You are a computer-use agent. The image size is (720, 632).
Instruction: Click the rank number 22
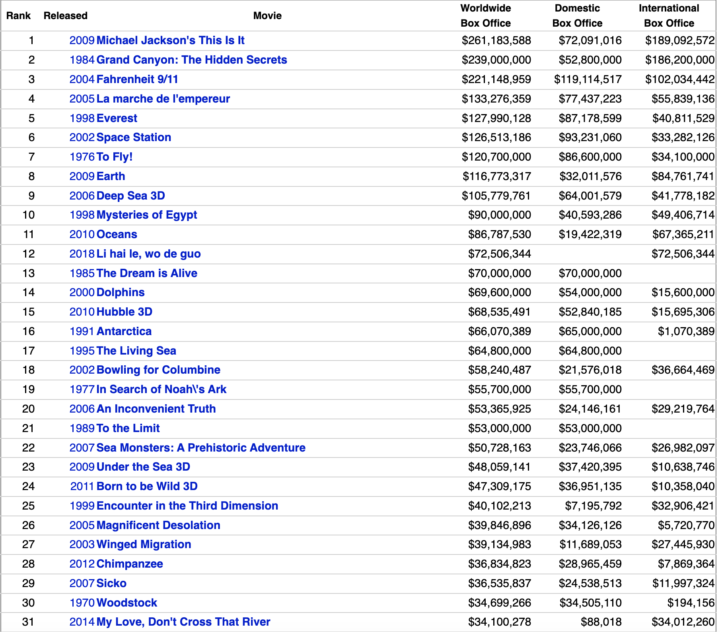(x=28, y=448)
